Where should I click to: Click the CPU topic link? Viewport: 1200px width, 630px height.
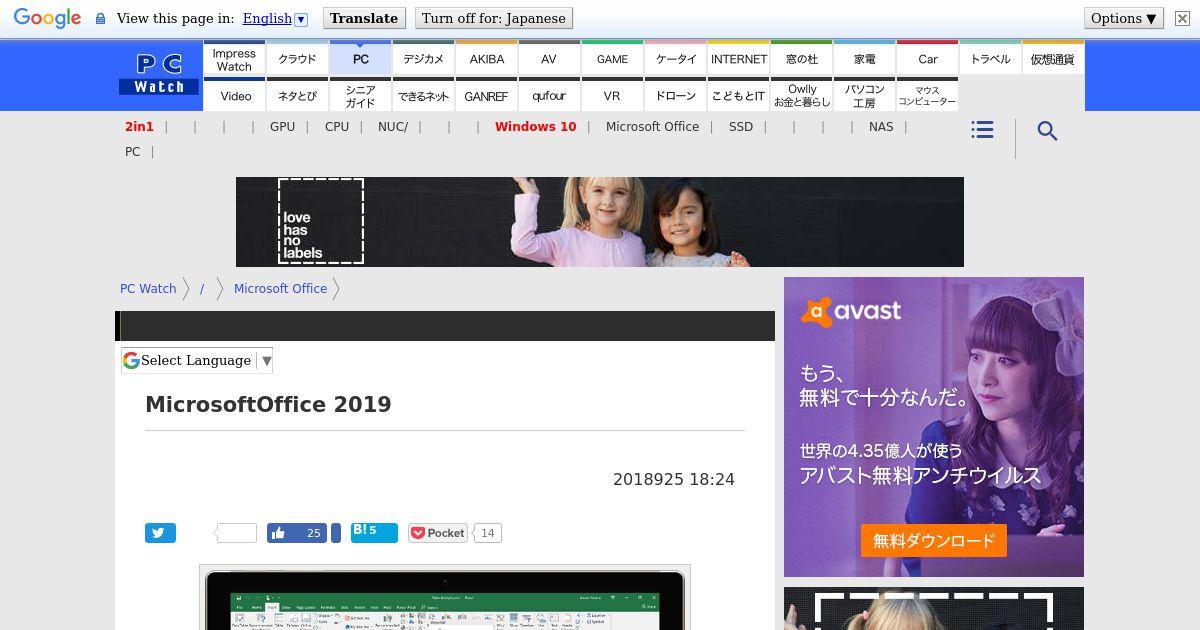coord(337,127)
